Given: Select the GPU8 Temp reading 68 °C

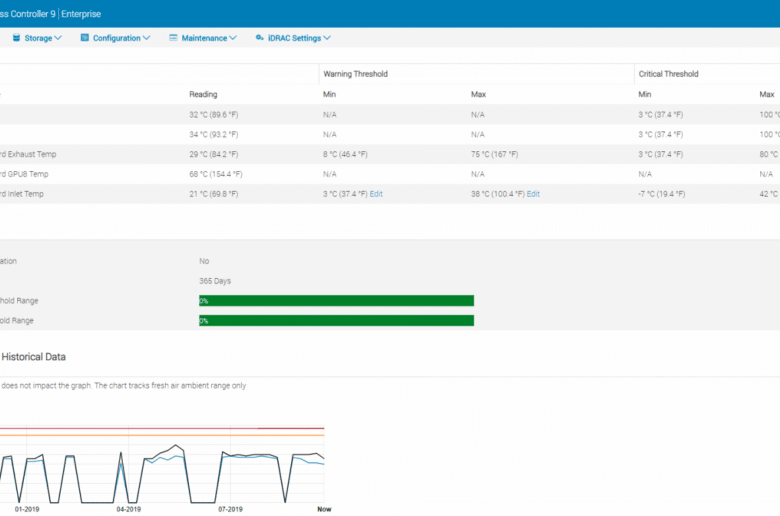Looking at the screenshot, I should point(215,174).
